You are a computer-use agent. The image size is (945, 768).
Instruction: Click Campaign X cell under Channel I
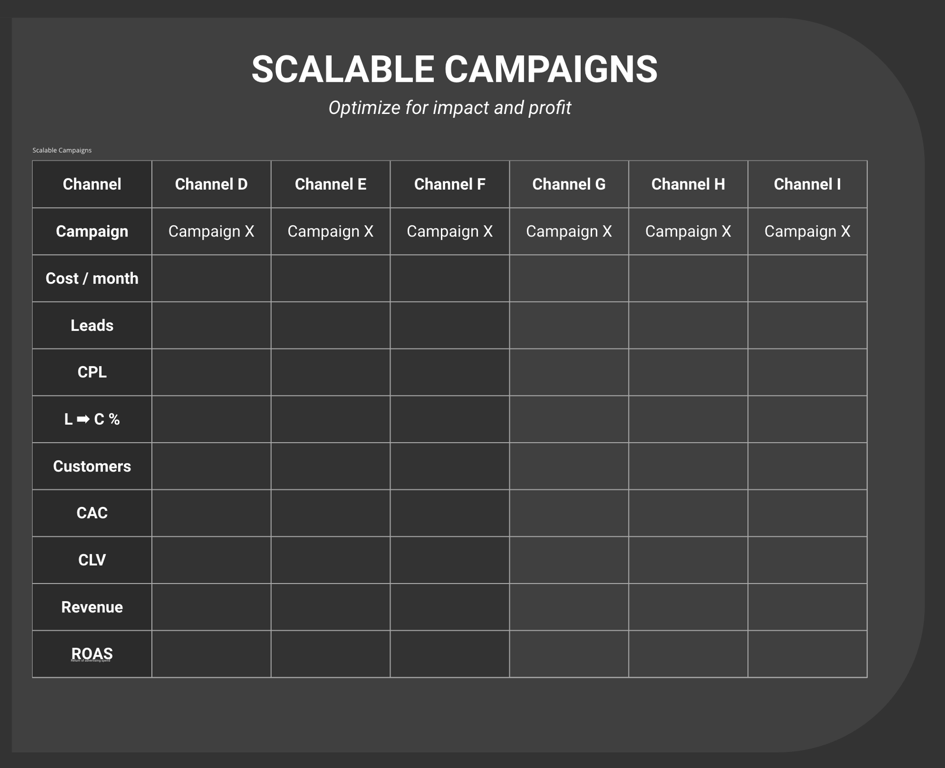click(x=807, y=231)
